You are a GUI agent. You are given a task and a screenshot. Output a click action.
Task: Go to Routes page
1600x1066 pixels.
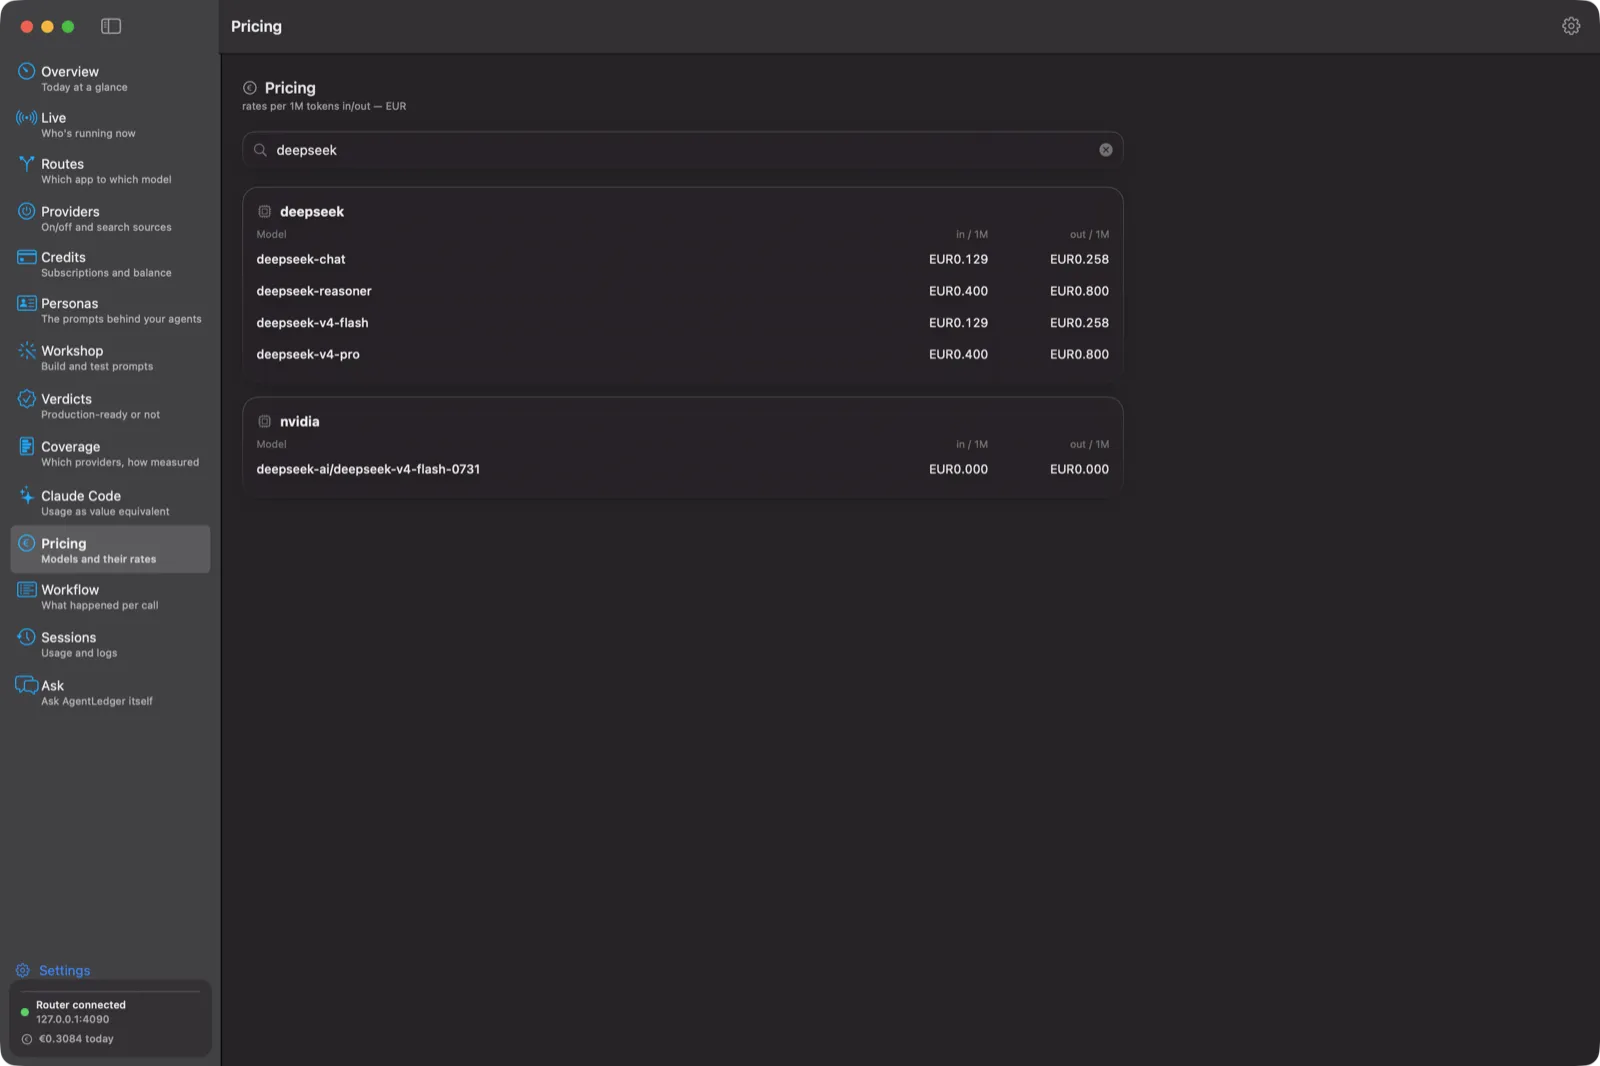pos(110,171)
